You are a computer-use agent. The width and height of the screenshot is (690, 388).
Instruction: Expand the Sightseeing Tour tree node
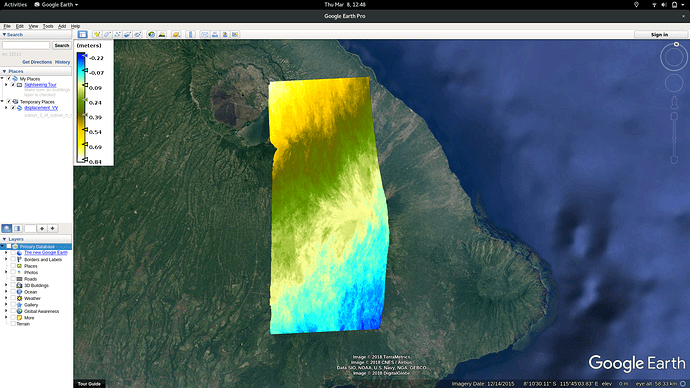pos(6,85)
